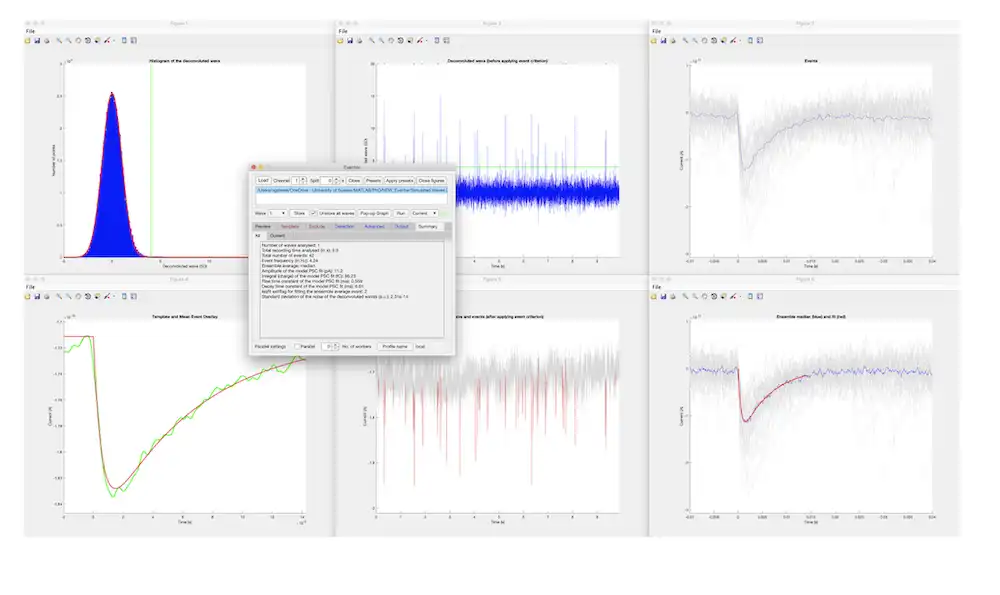
Task: Switch to the Detection tab
Action: pyautogui.click(x=344, y=226)
